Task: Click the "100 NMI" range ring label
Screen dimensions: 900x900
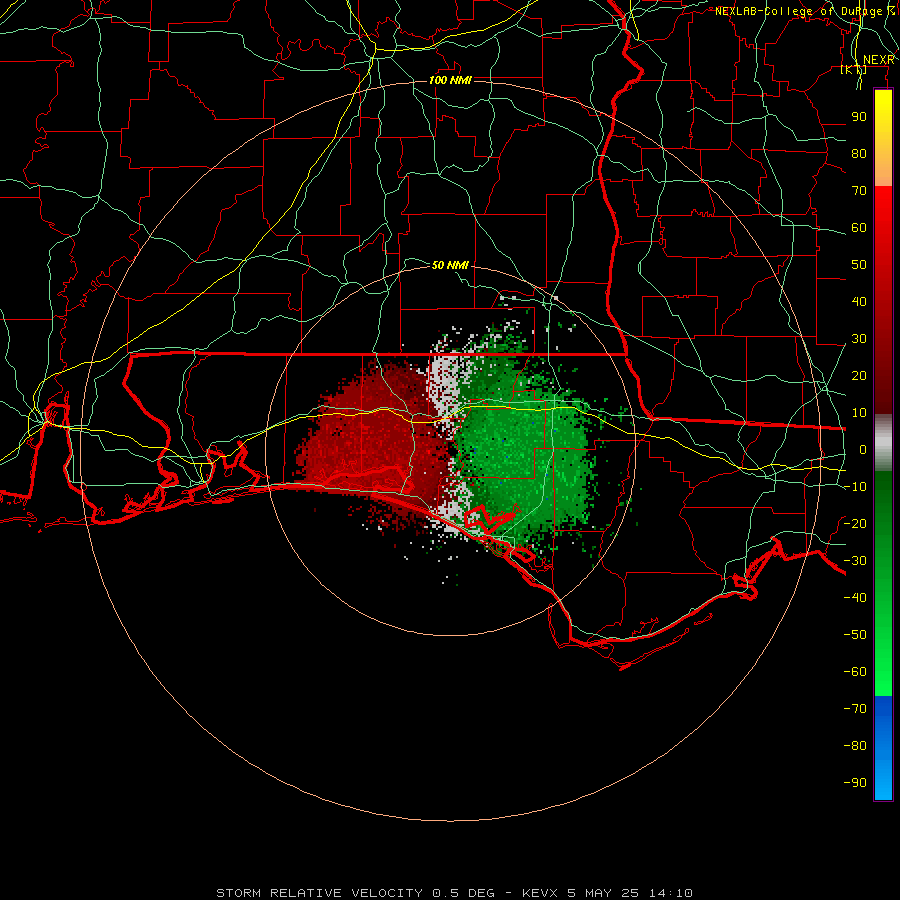Action: click(x=450, y=80)
